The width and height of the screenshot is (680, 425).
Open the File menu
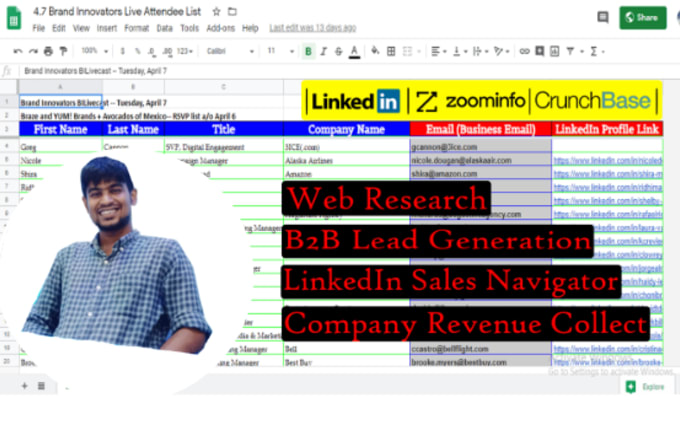tap(38, 28)
